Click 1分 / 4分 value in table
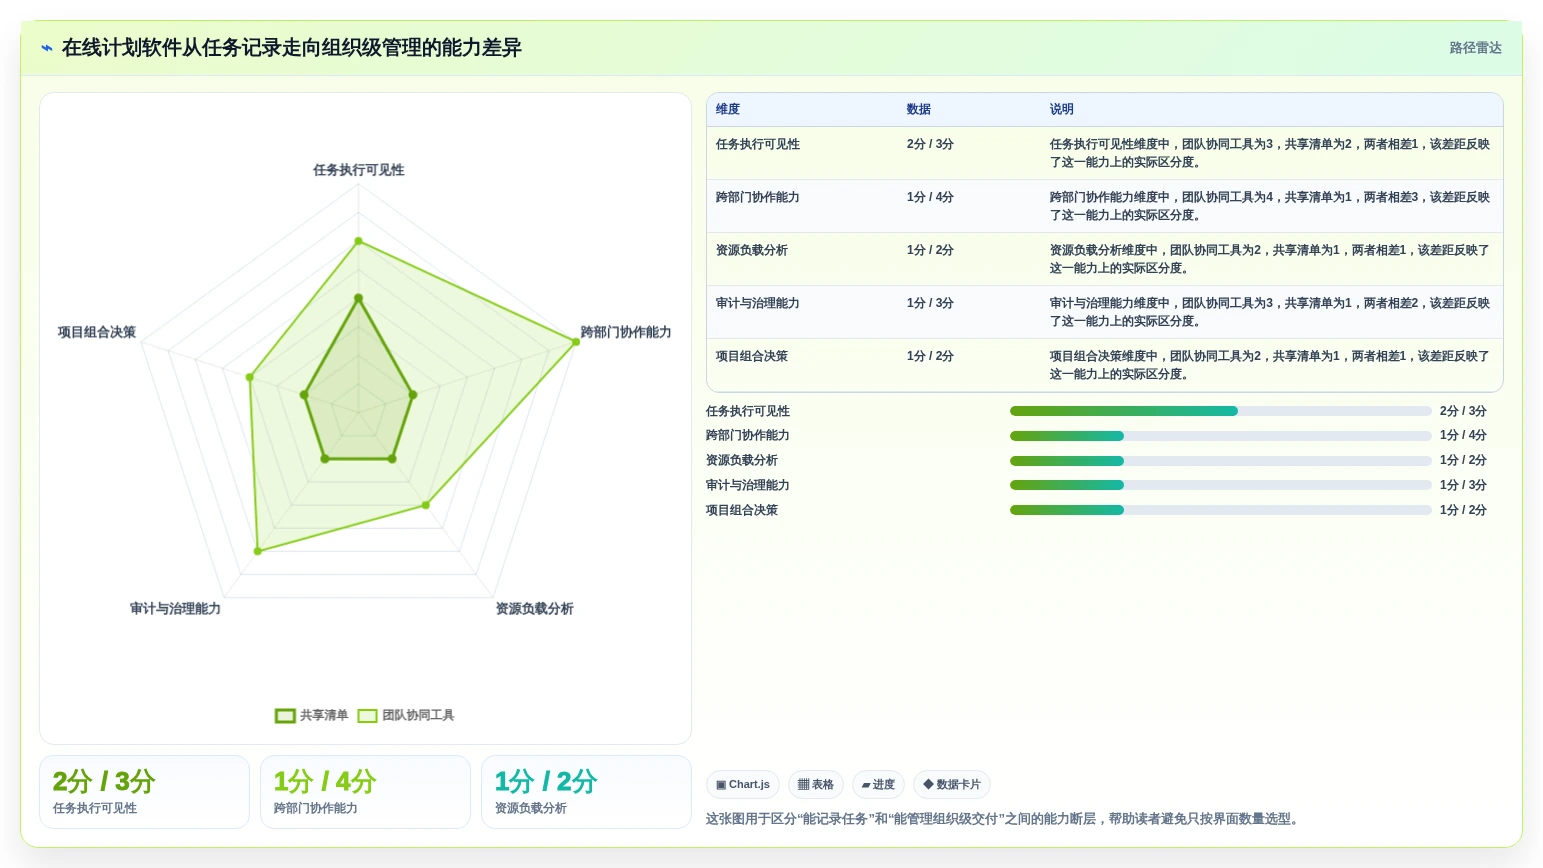 point(930,197)
